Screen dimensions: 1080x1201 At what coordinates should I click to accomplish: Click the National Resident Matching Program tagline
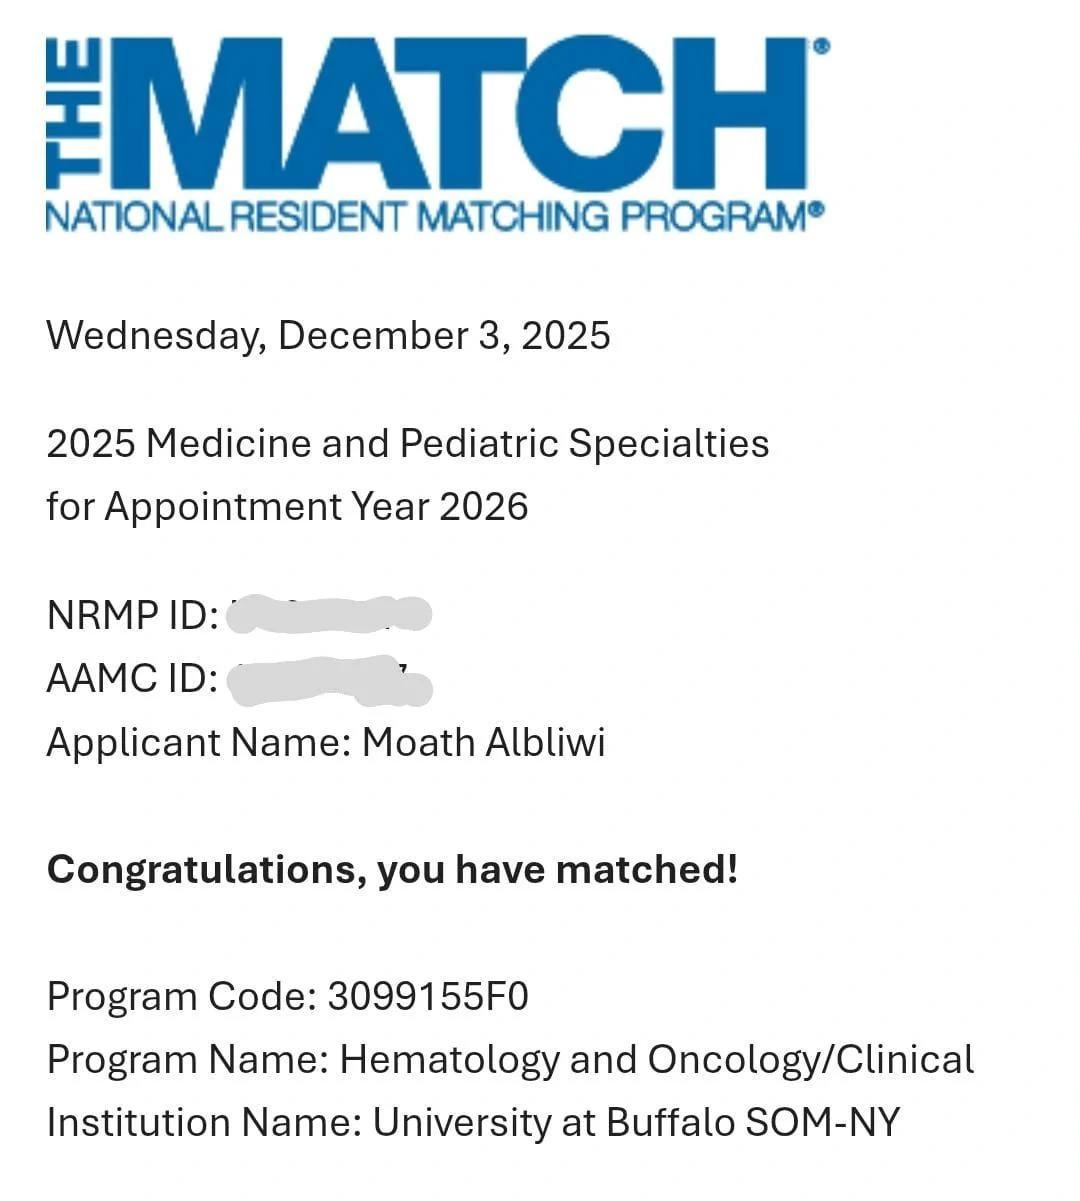425,216
